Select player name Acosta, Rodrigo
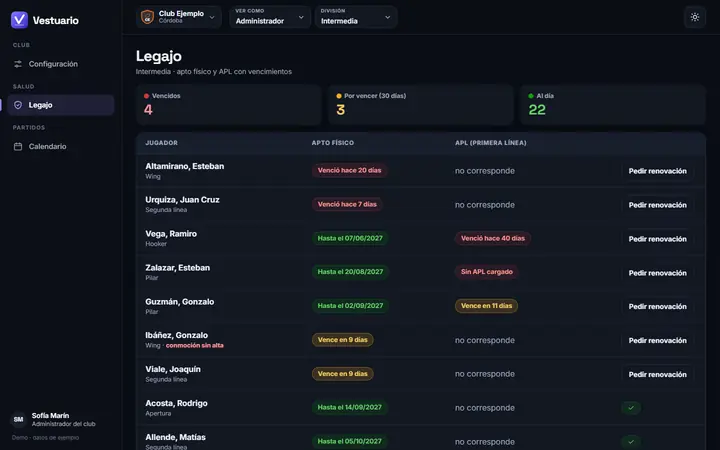The height and width of the screenshot is (450, 720). coord(176,403)
